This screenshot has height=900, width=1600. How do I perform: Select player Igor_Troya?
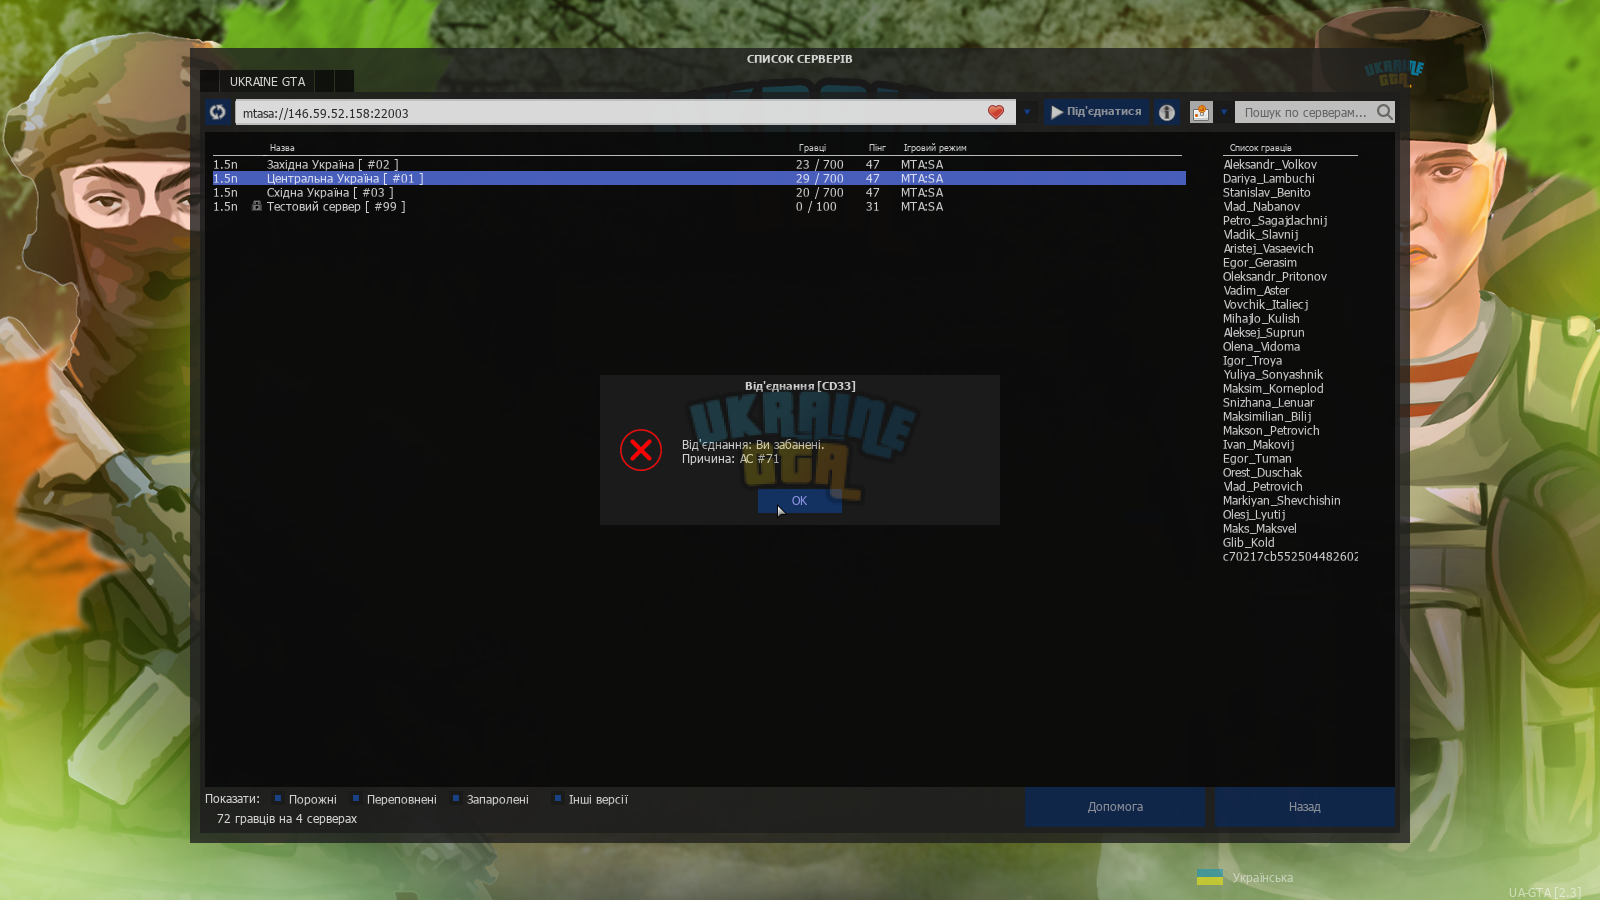coord(1253,361)
